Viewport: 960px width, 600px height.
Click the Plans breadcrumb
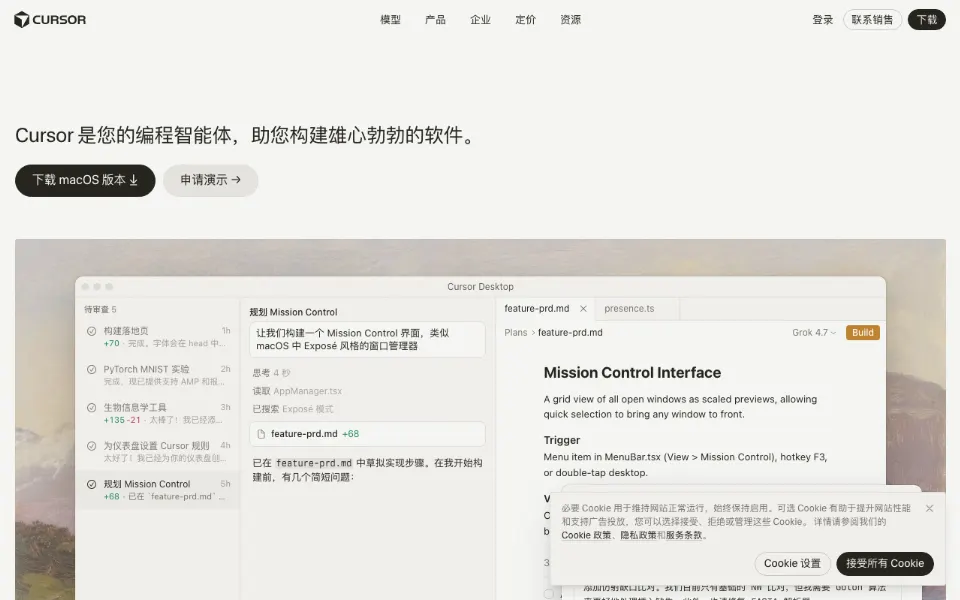516,332
